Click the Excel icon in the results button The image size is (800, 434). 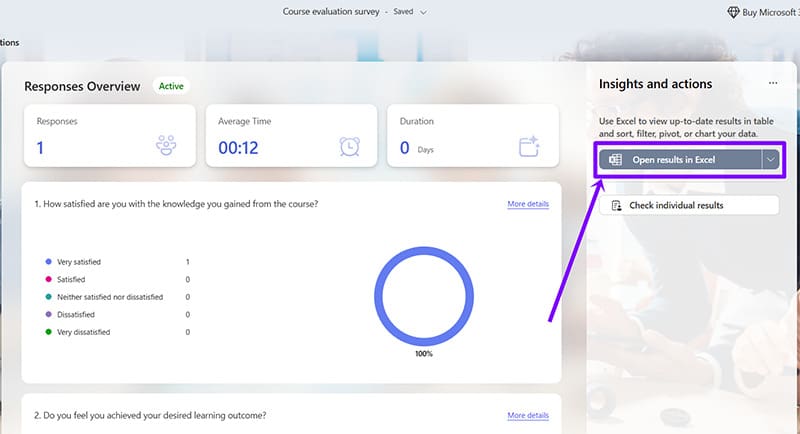617,160
